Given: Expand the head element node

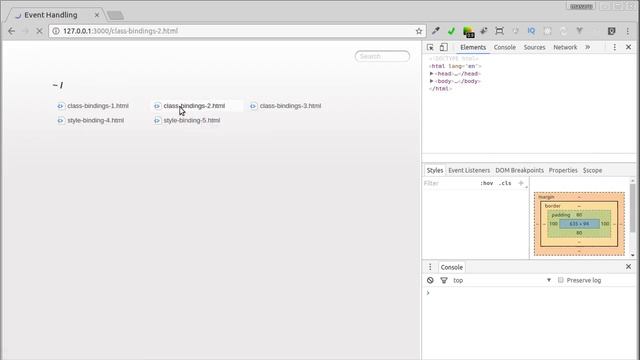Looking at the screenshot, I should 431,73.
